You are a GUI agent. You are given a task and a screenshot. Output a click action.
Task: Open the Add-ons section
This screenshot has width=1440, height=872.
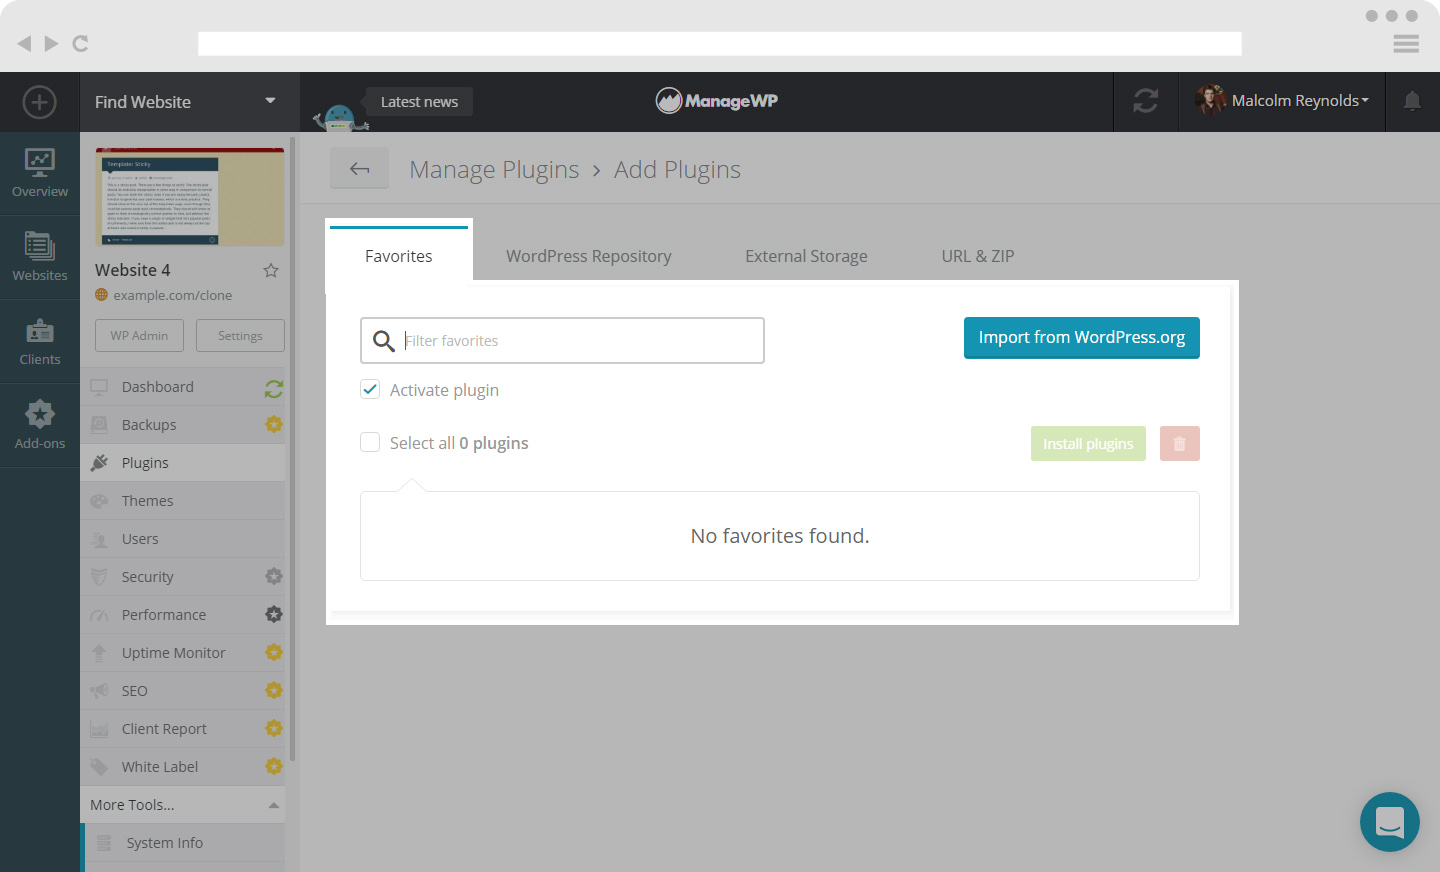(40, 425)
